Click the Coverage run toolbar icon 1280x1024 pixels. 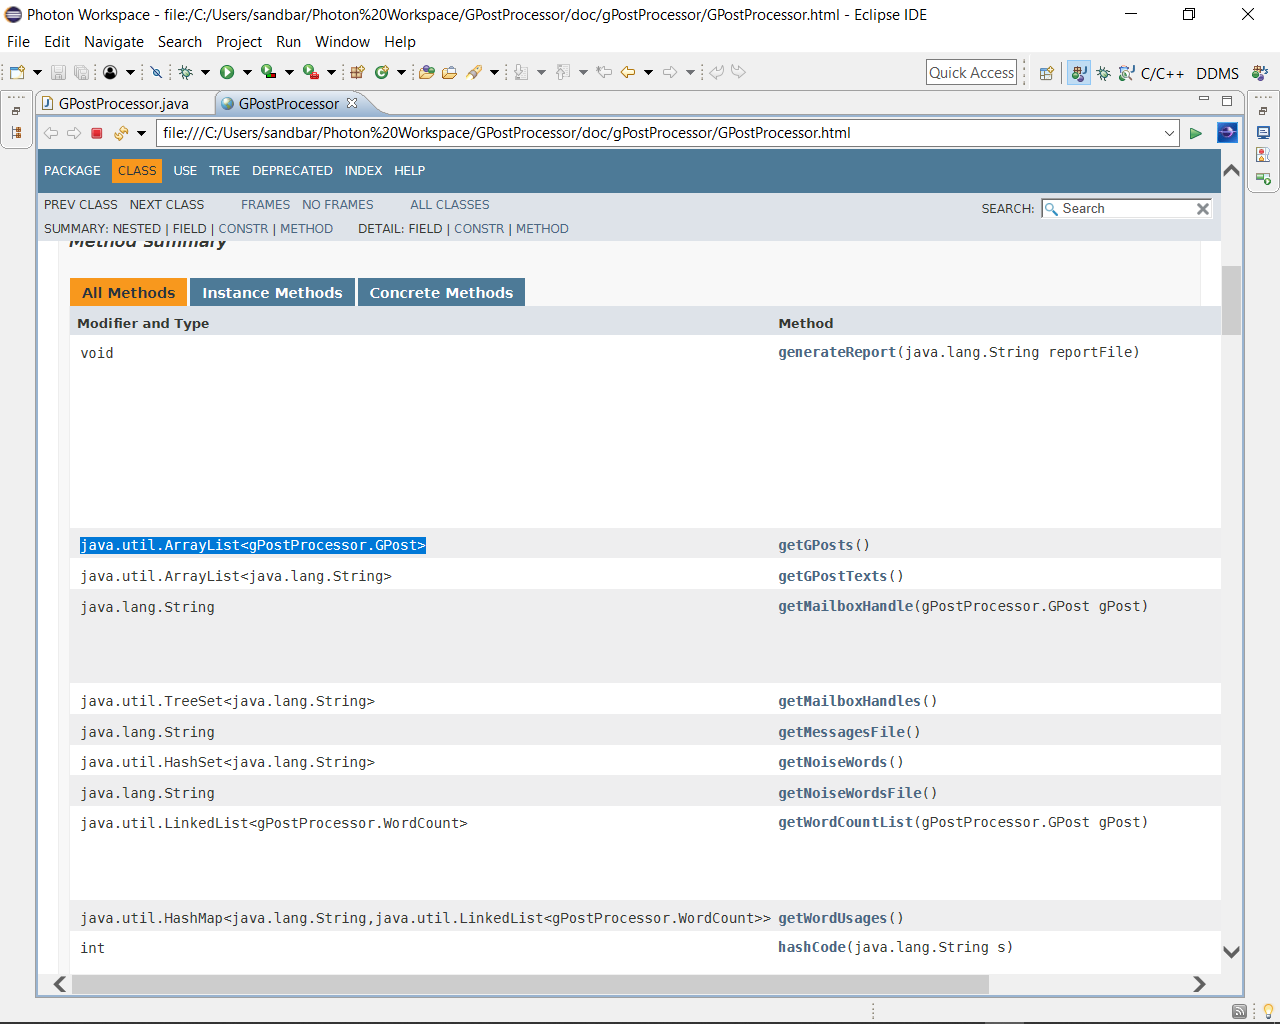point(268,72)
